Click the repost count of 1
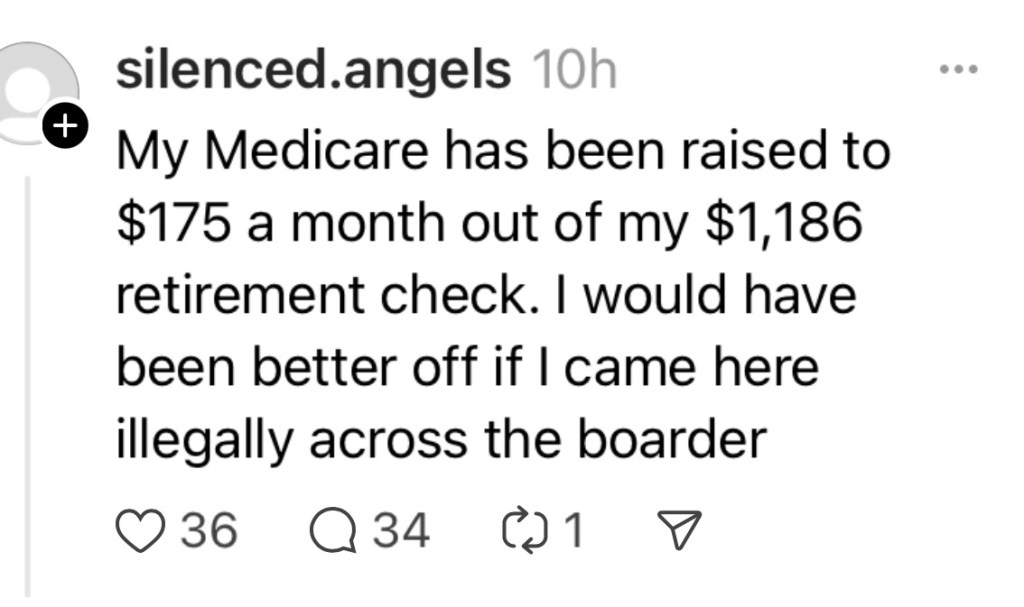Screen dimensions: 1024x607 (x=572, y=531)
